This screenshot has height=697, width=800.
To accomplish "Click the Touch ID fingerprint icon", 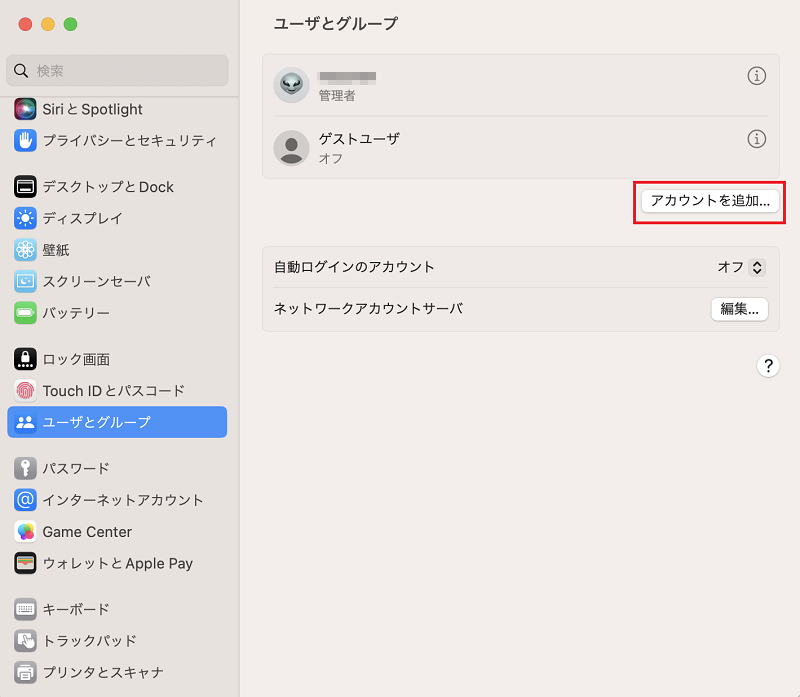I will pyautogui.click(x=25, y=391).
